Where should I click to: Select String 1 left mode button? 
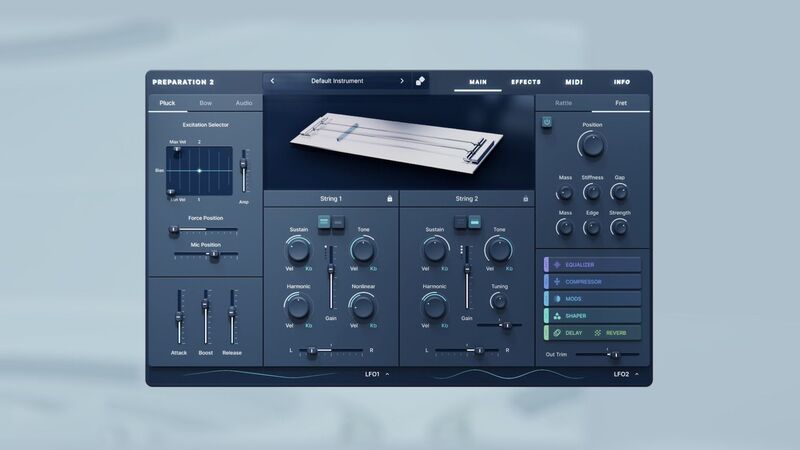[x=323, y=222]
